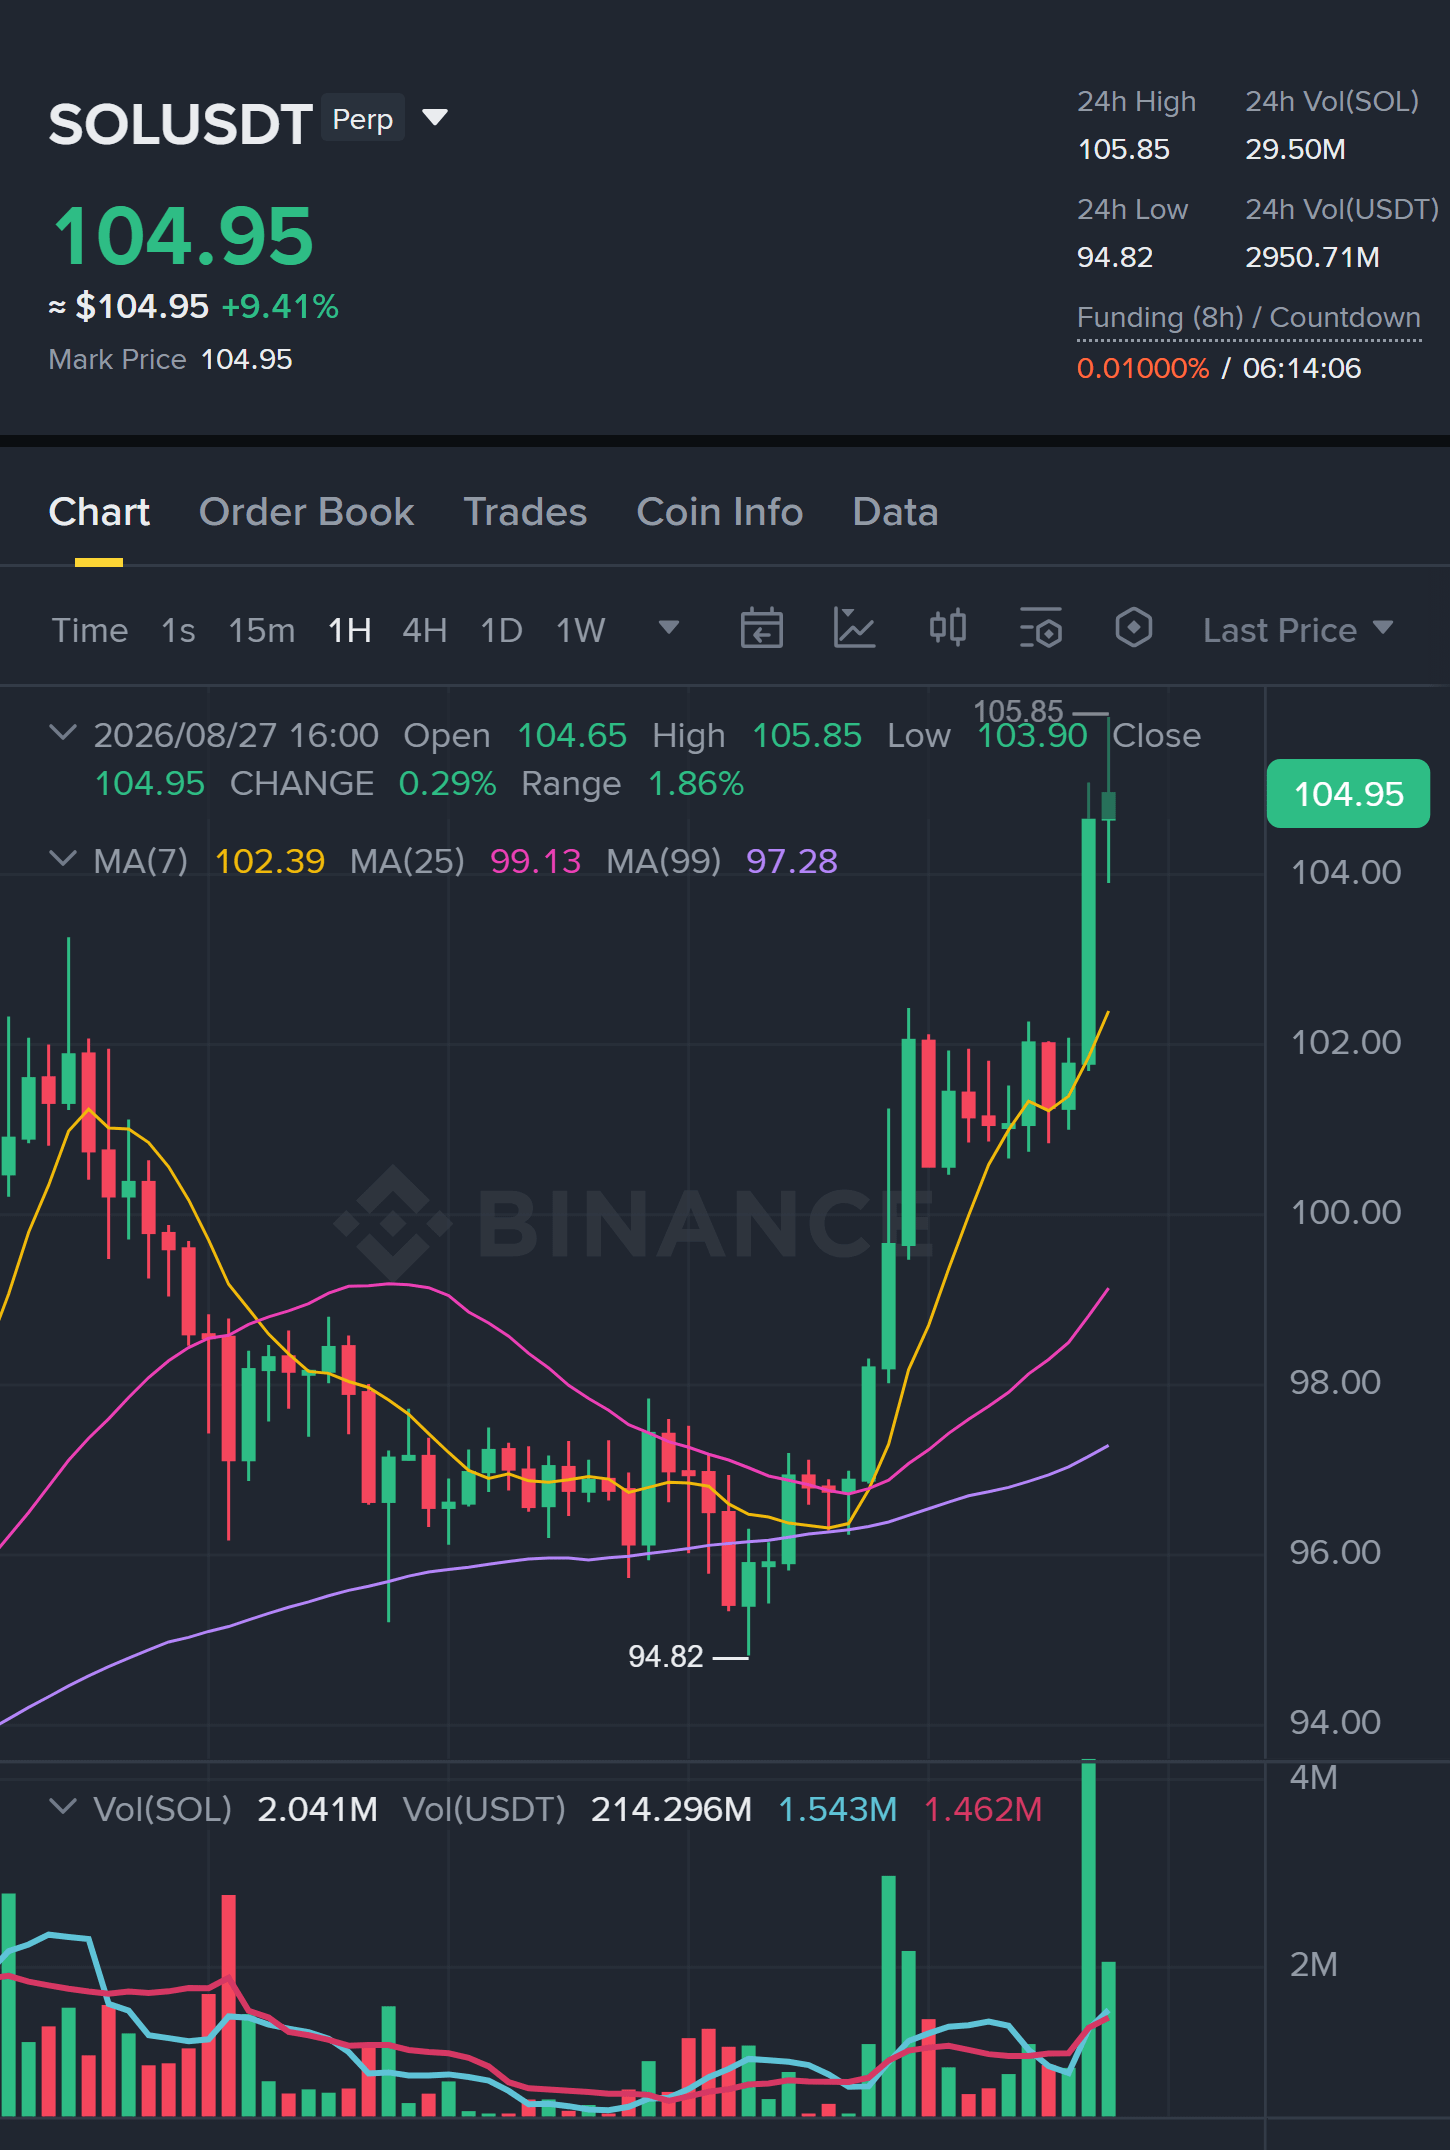This screenshot has width=1450, height=2150.
Task: Click the 24h Vol(SOL) value 29.50M
Action: [x=1295, y=149]
